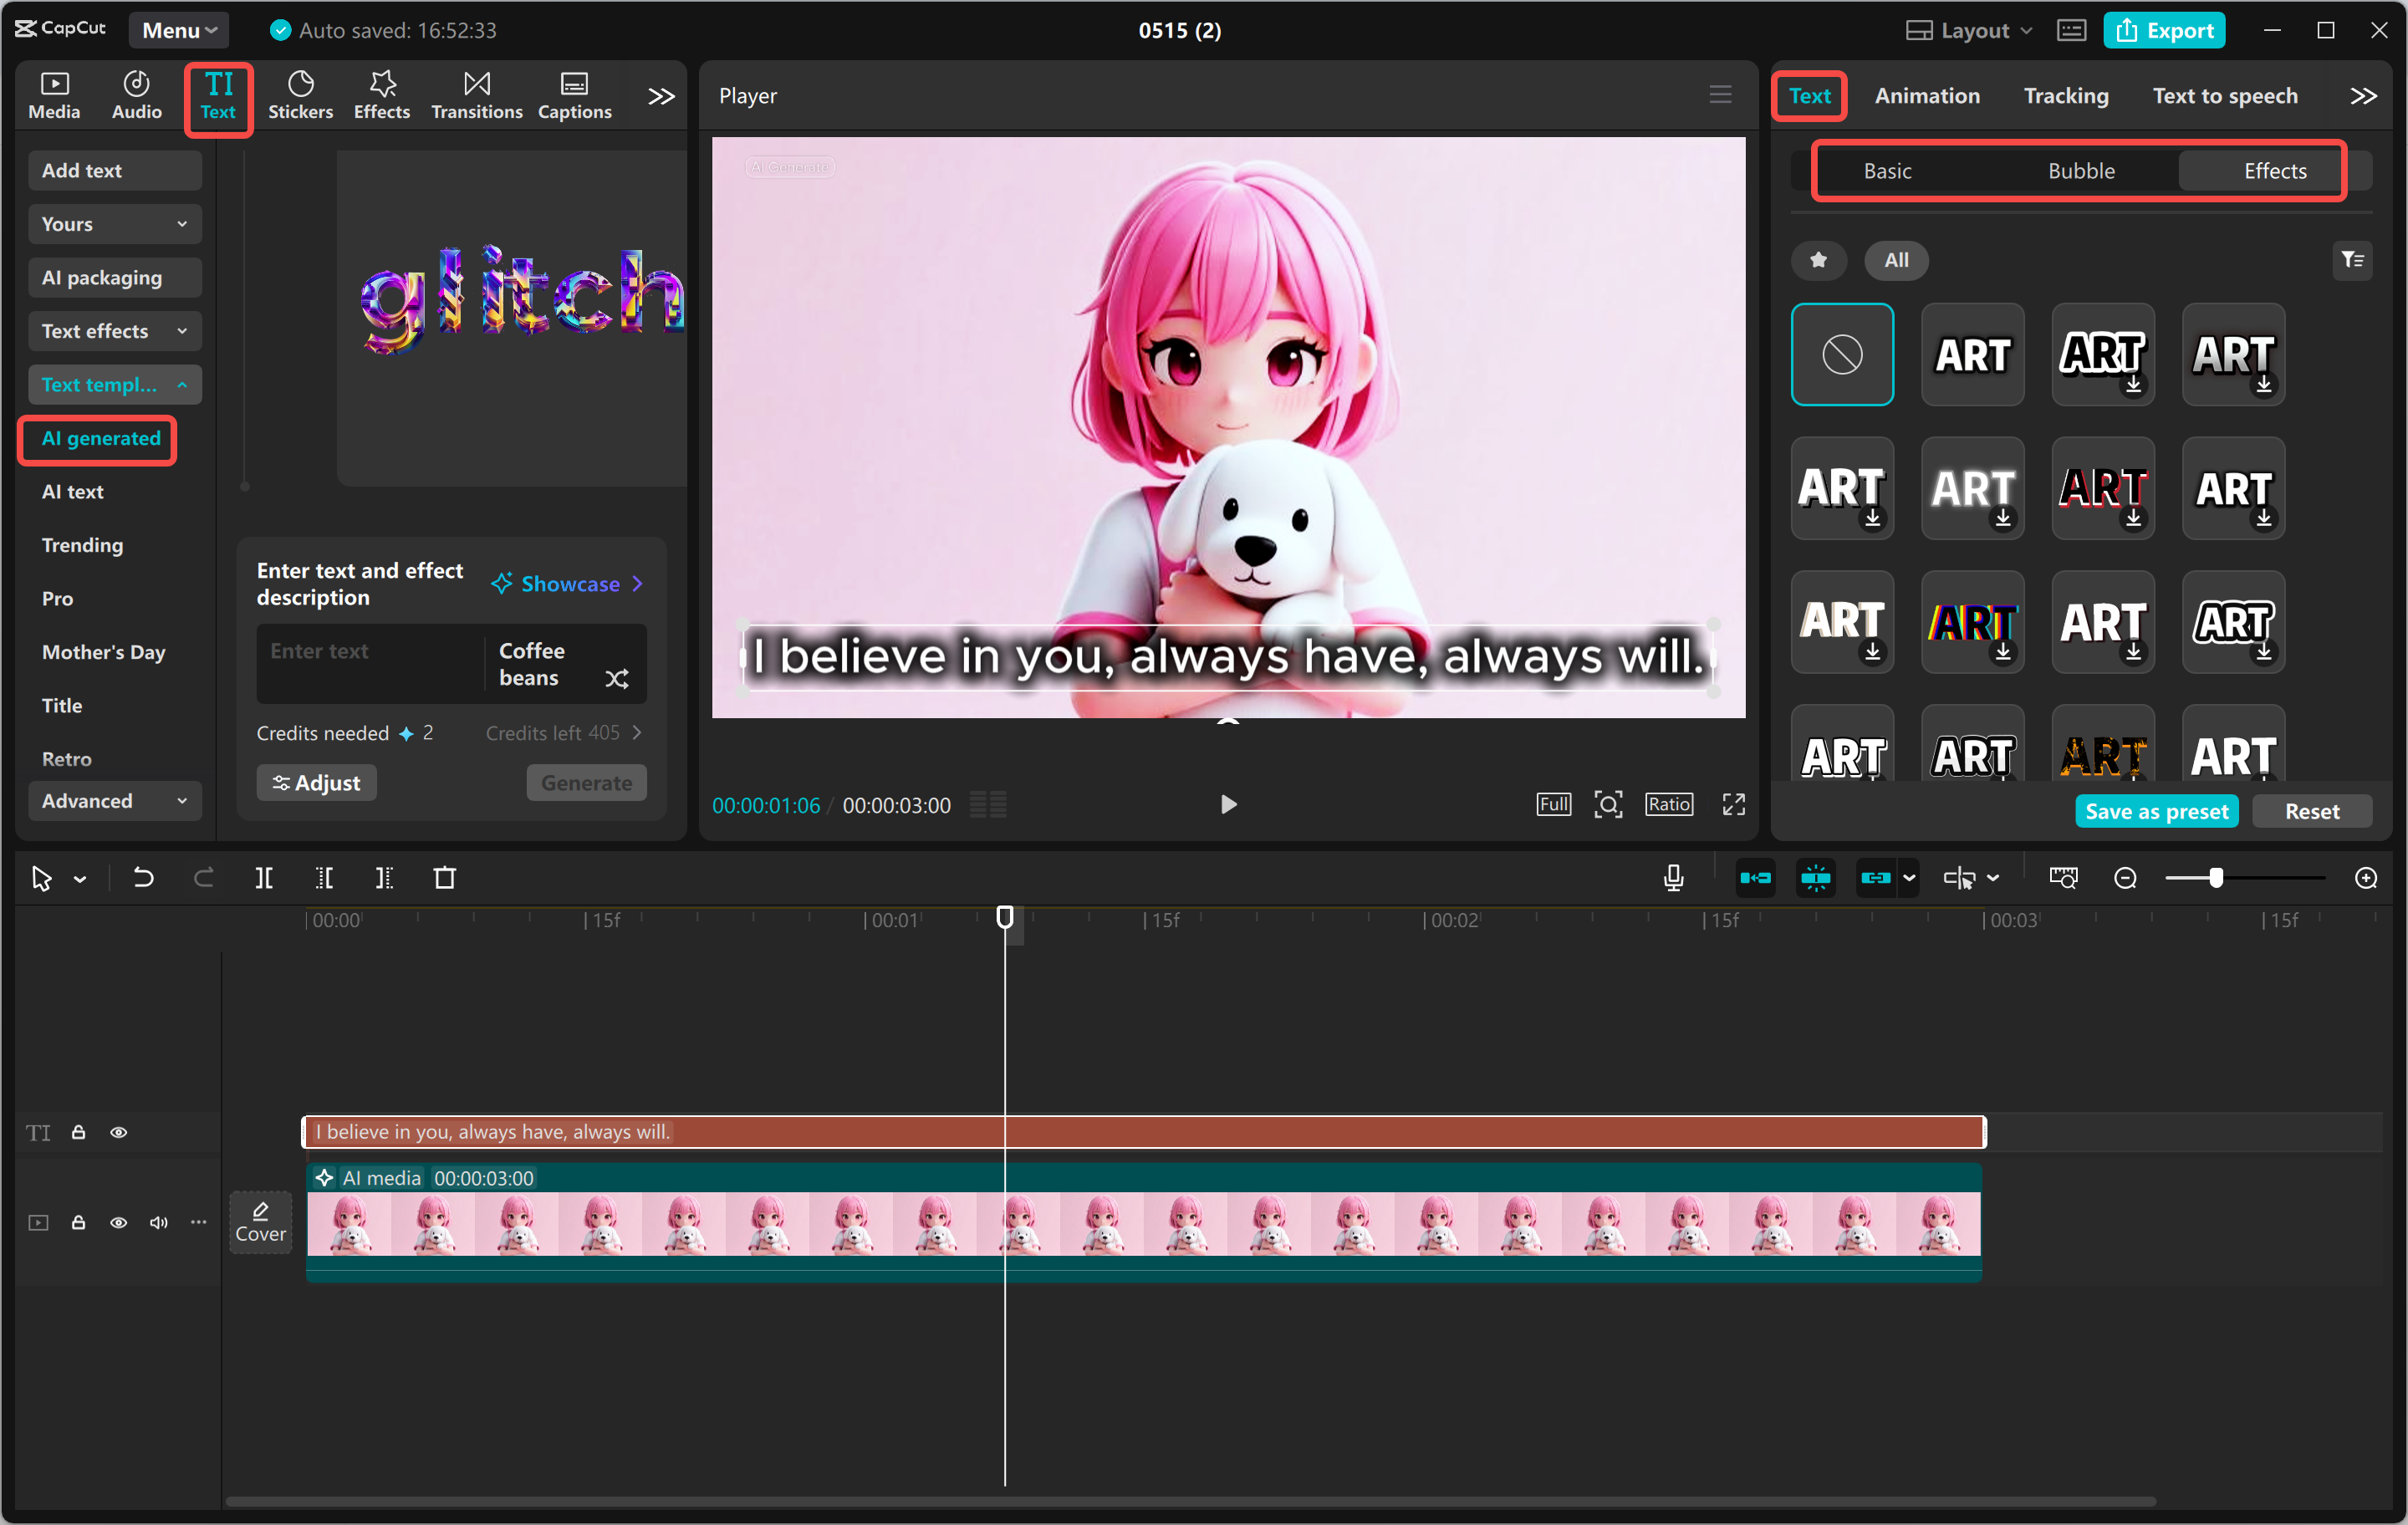Mute the AI media track

pyautogui.click(x=158, y=1222)
